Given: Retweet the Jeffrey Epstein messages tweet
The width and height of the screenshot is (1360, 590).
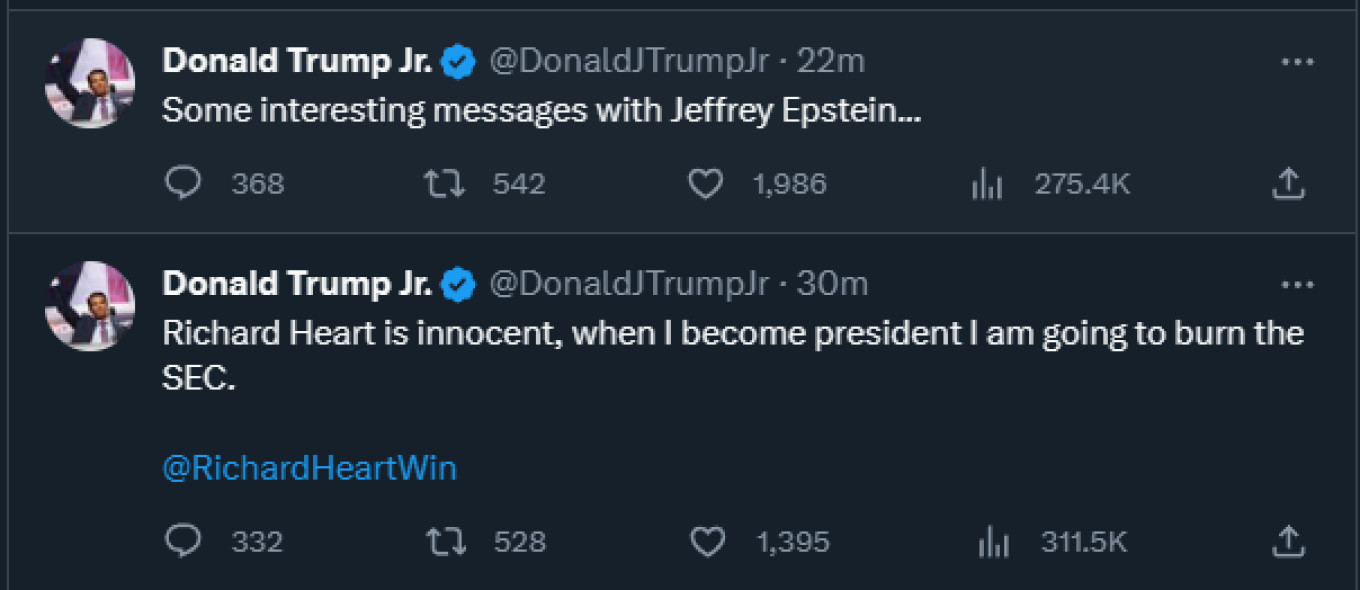Looking at the screenshot, I should coord(444,184).
